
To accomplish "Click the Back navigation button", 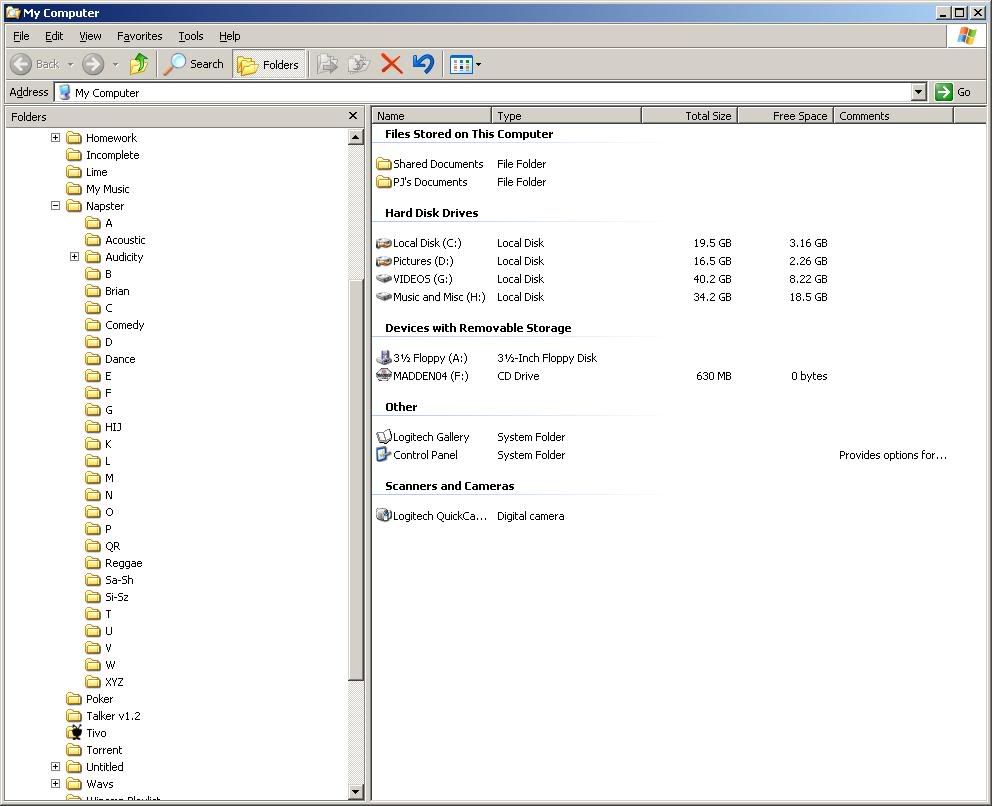I will (x=35, y=64).
